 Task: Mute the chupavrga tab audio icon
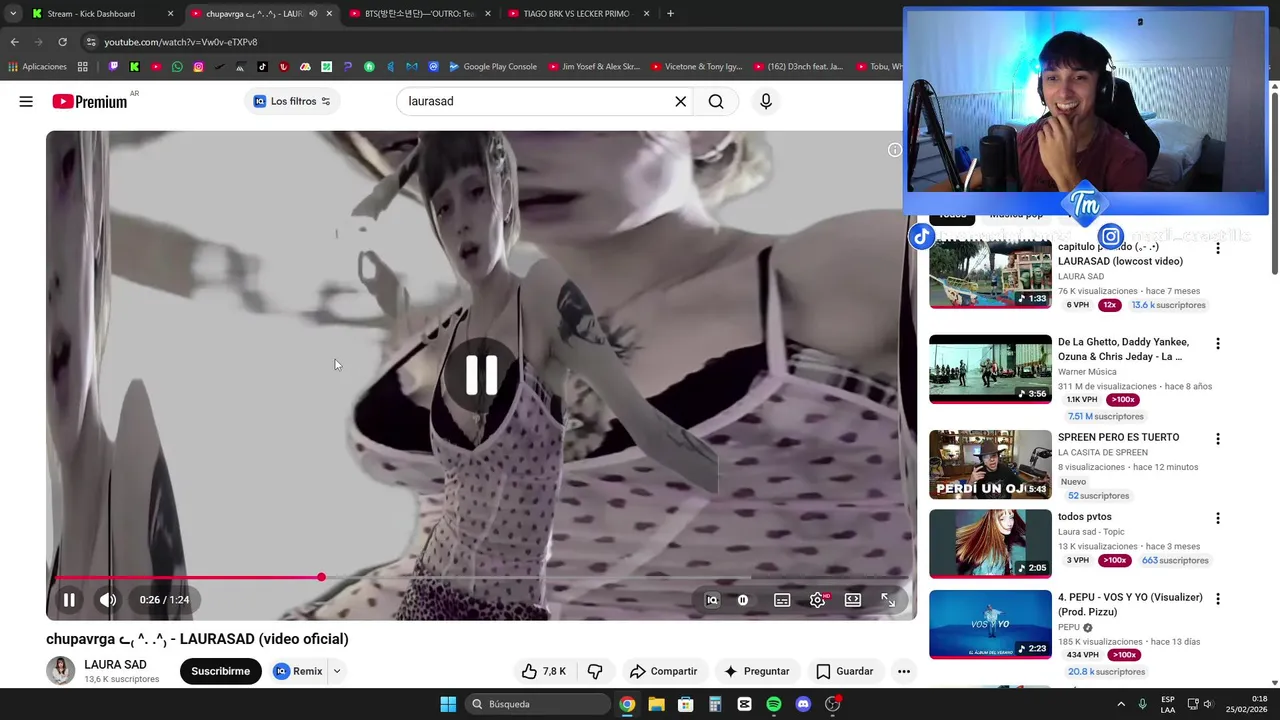point(313,14)
